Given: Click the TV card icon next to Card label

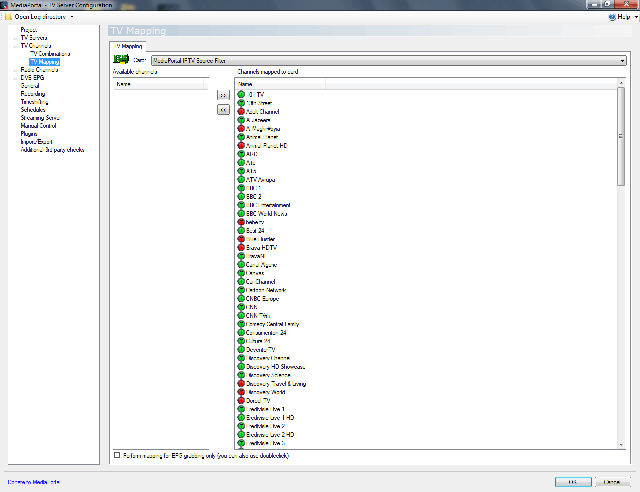Looking at the screenshot, I should (121, 59).
